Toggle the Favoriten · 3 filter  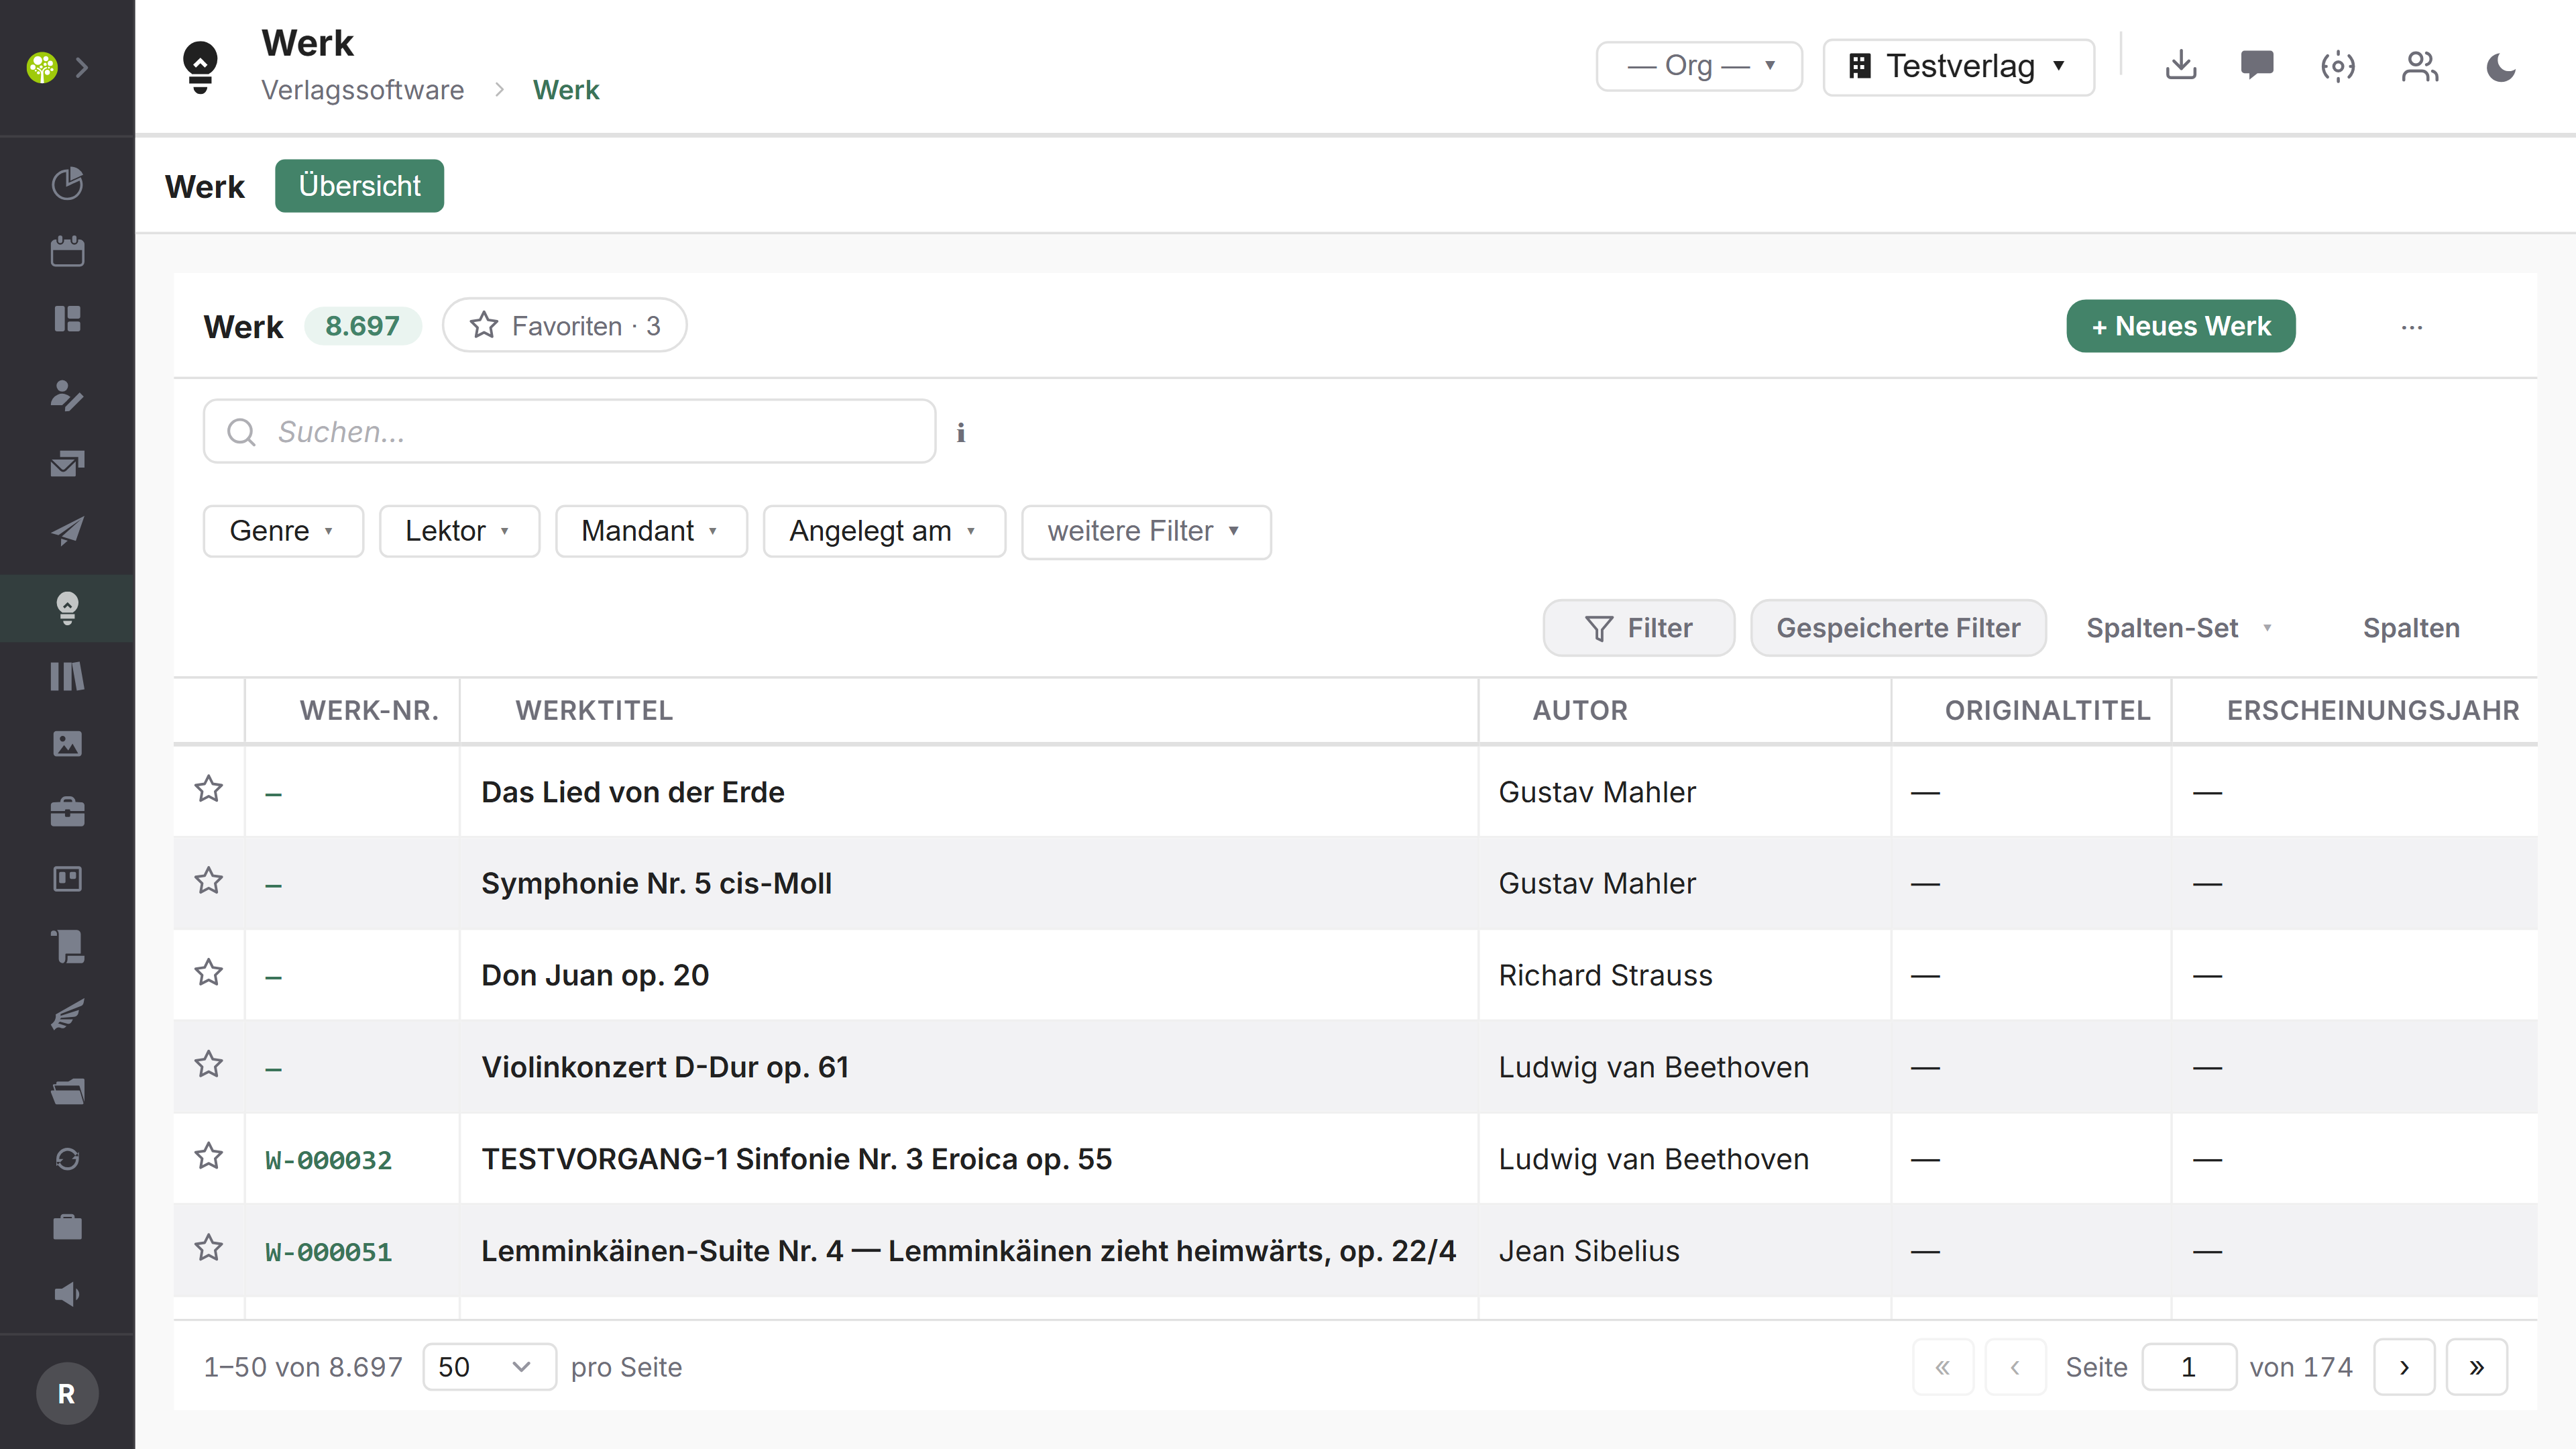pyautogui.click(x=564, y=325)
